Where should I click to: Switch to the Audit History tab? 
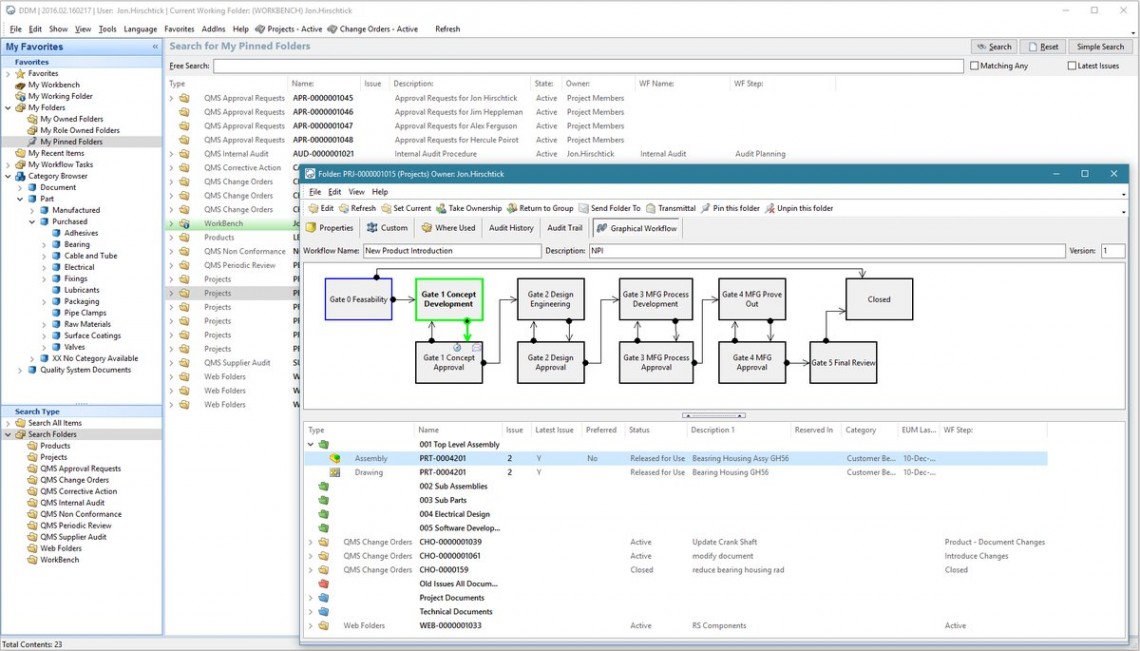coord(510,228)
